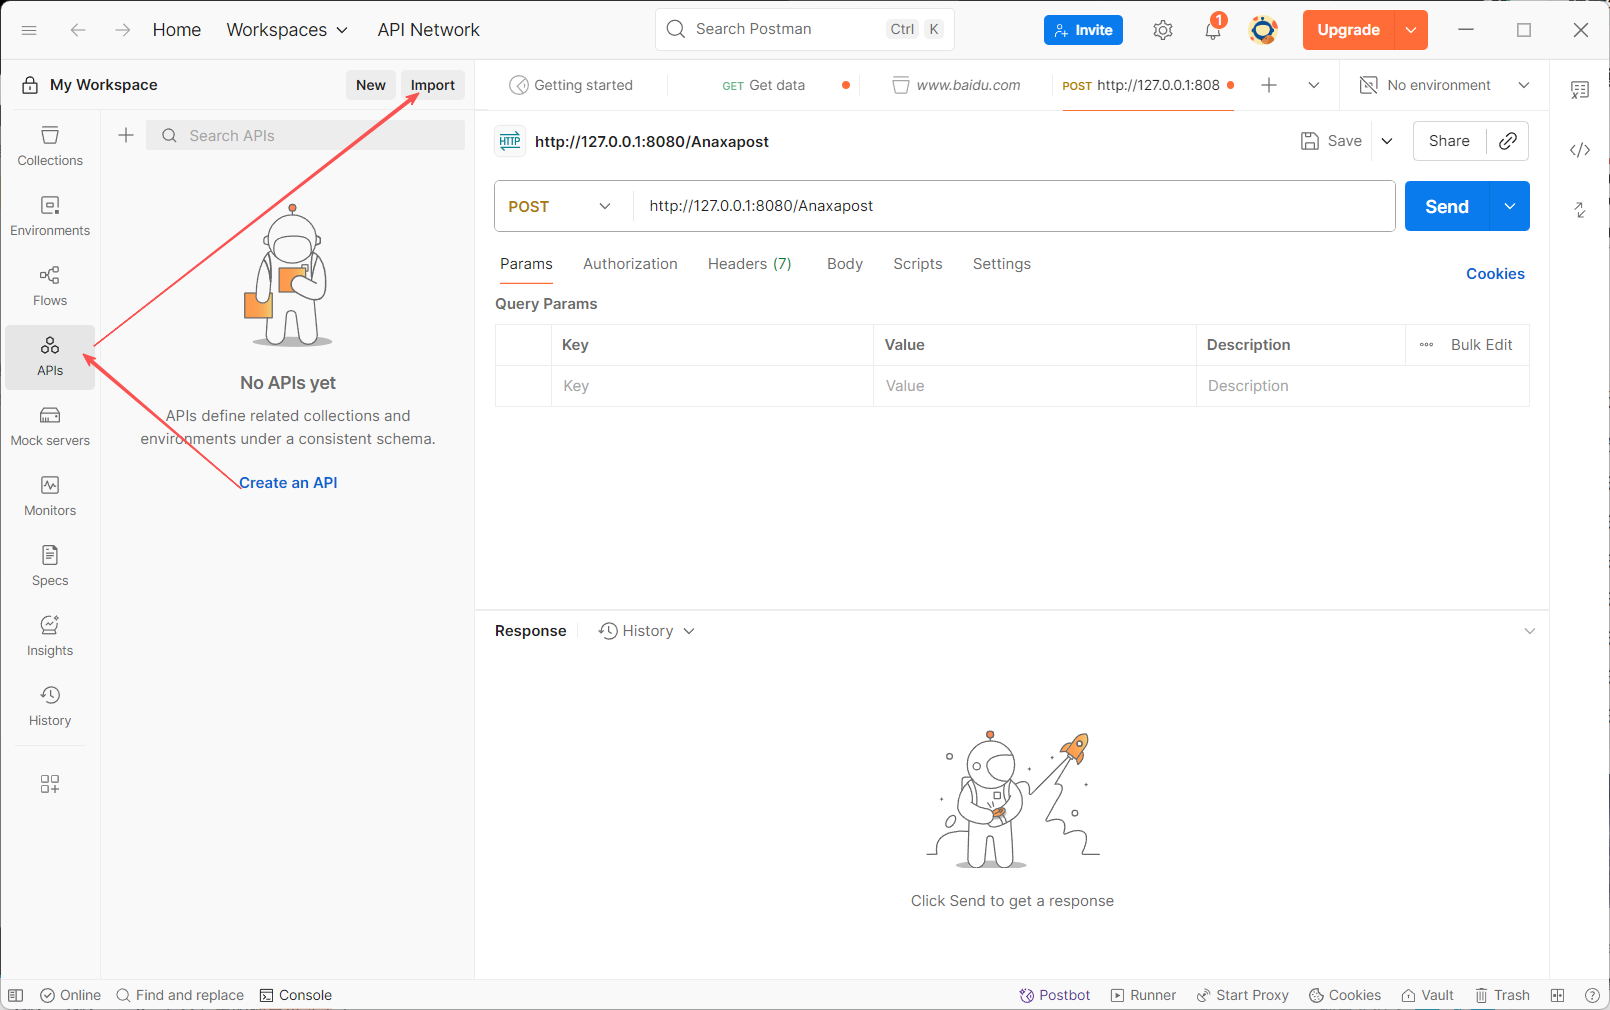
Task: Collapse the response pane chevron
Action: pos(1529,631)
